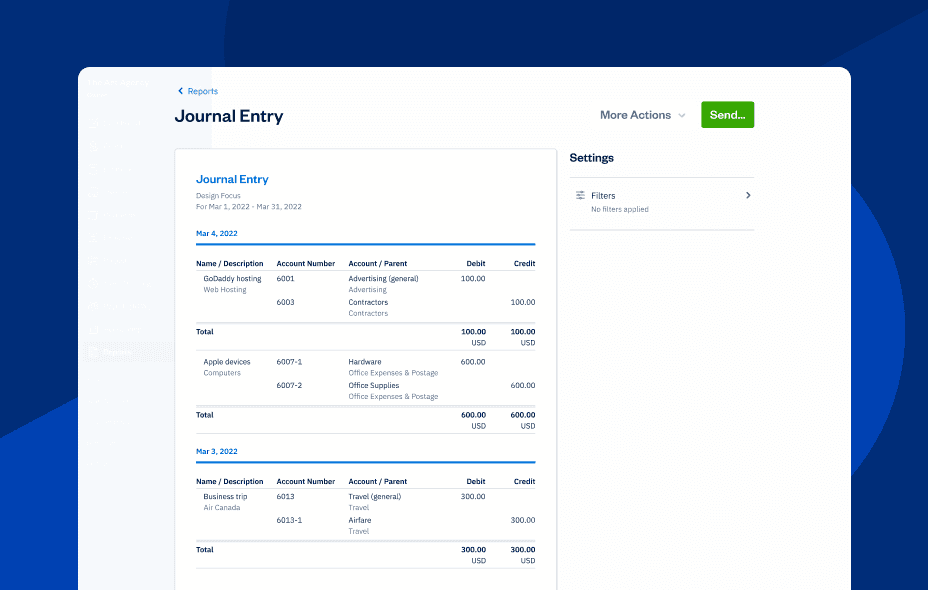
Task: Open the Apple devices journal entry
Action: tap(227, 362)
